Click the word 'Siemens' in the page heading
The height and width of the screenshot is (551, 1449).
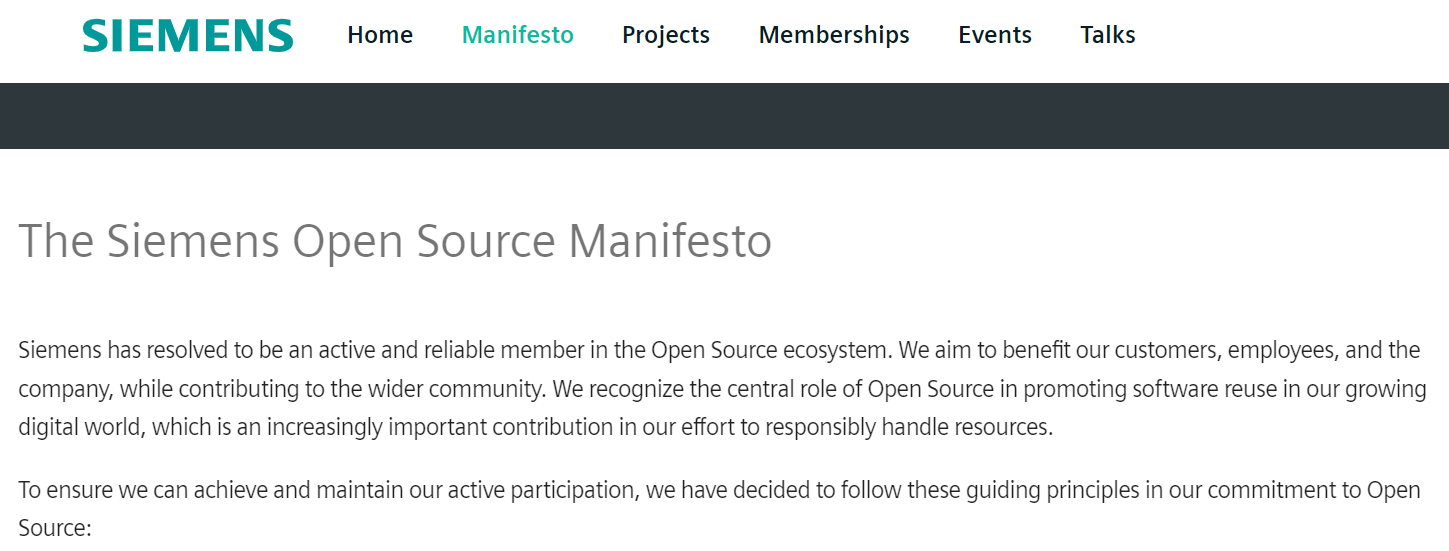tap(192, 241)
